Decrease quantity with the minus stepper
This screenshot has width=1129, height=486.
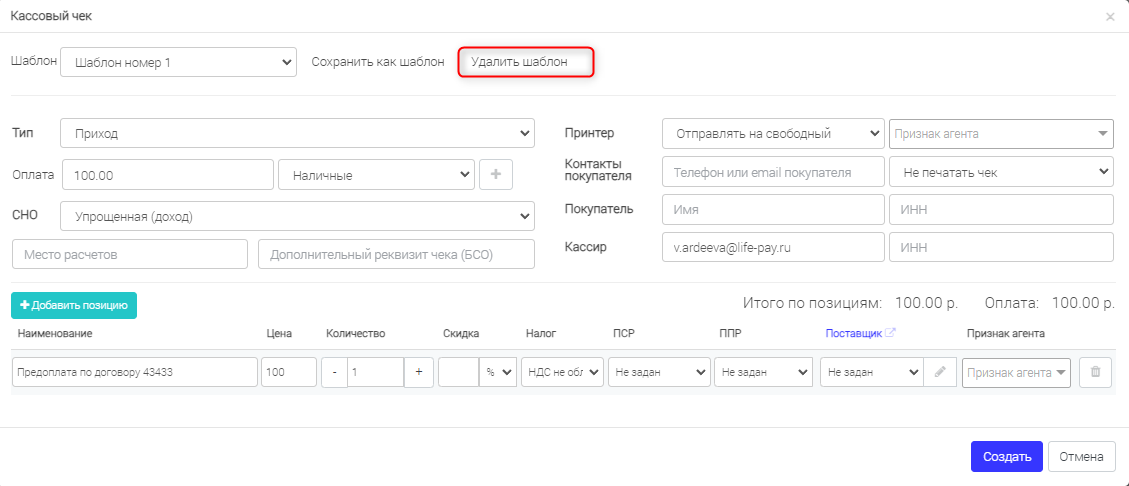click(334, 372)
